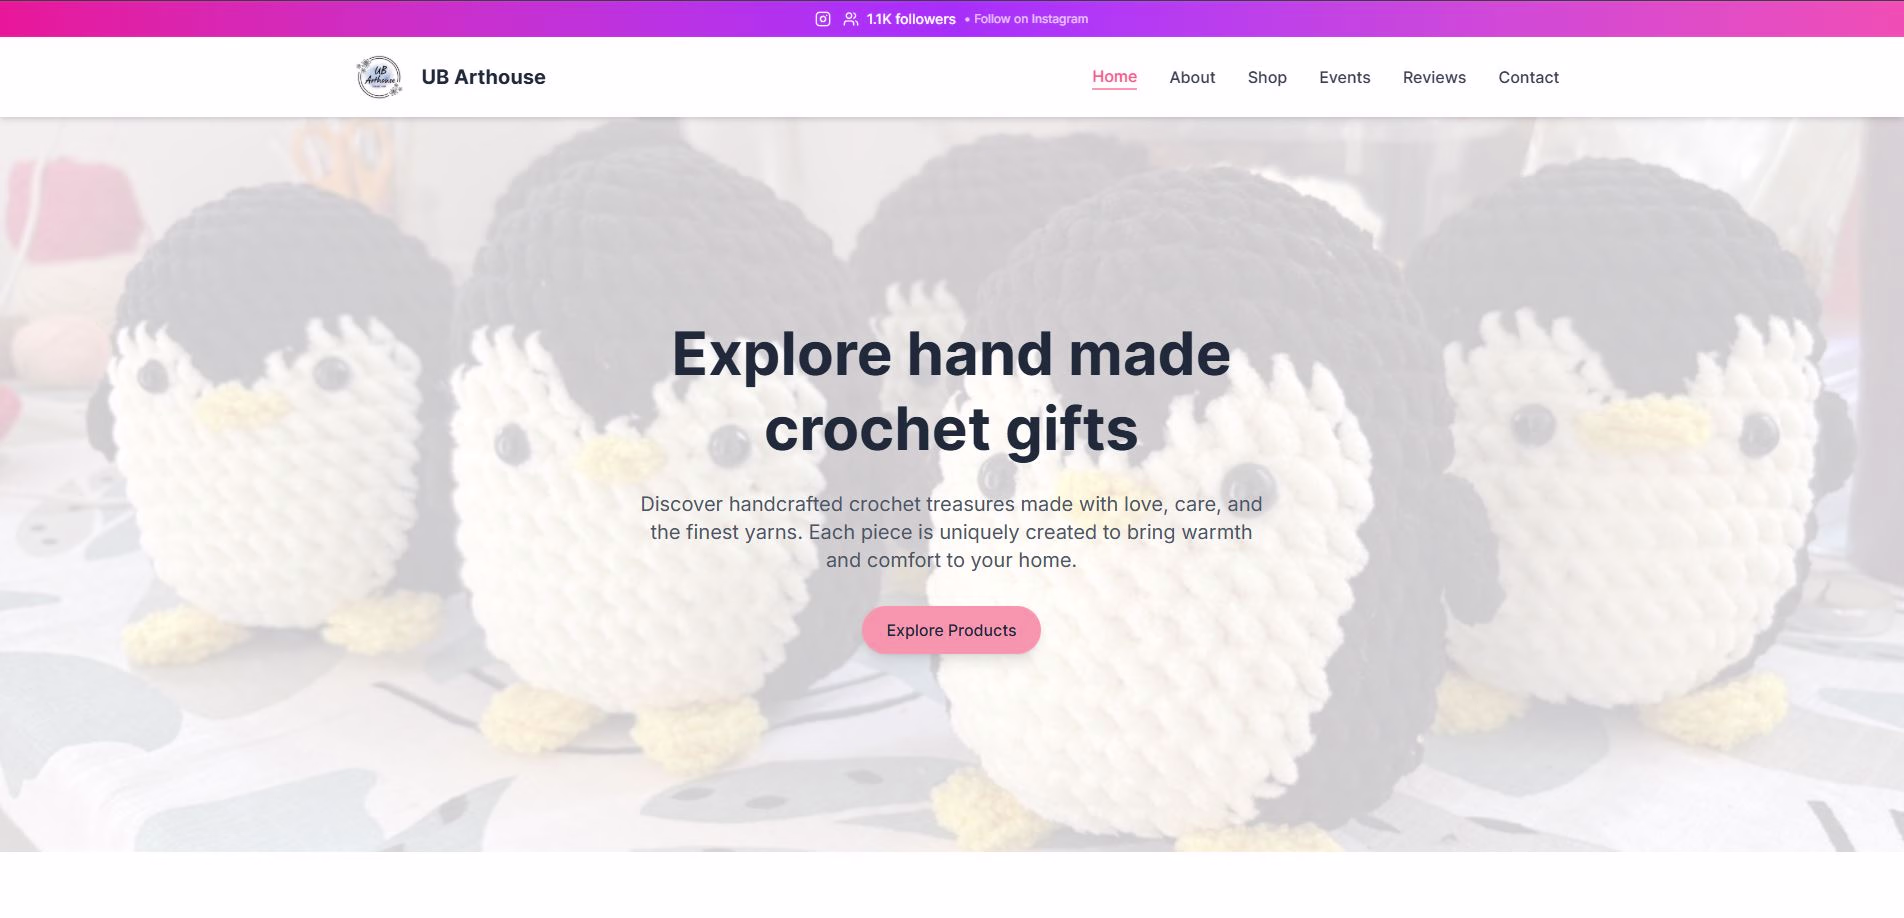
Task: Open the Events menu item
Action: pyautogui.click(x=1344, y=77)
